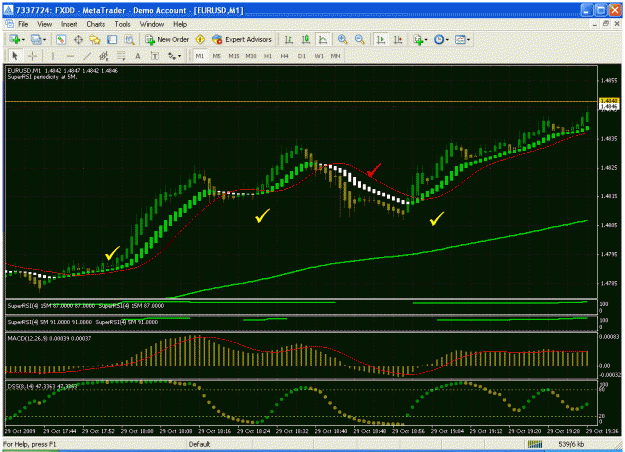Open the Window menu
The height and width of the screenshot is (452, 625).
click(x=152, y=24)
